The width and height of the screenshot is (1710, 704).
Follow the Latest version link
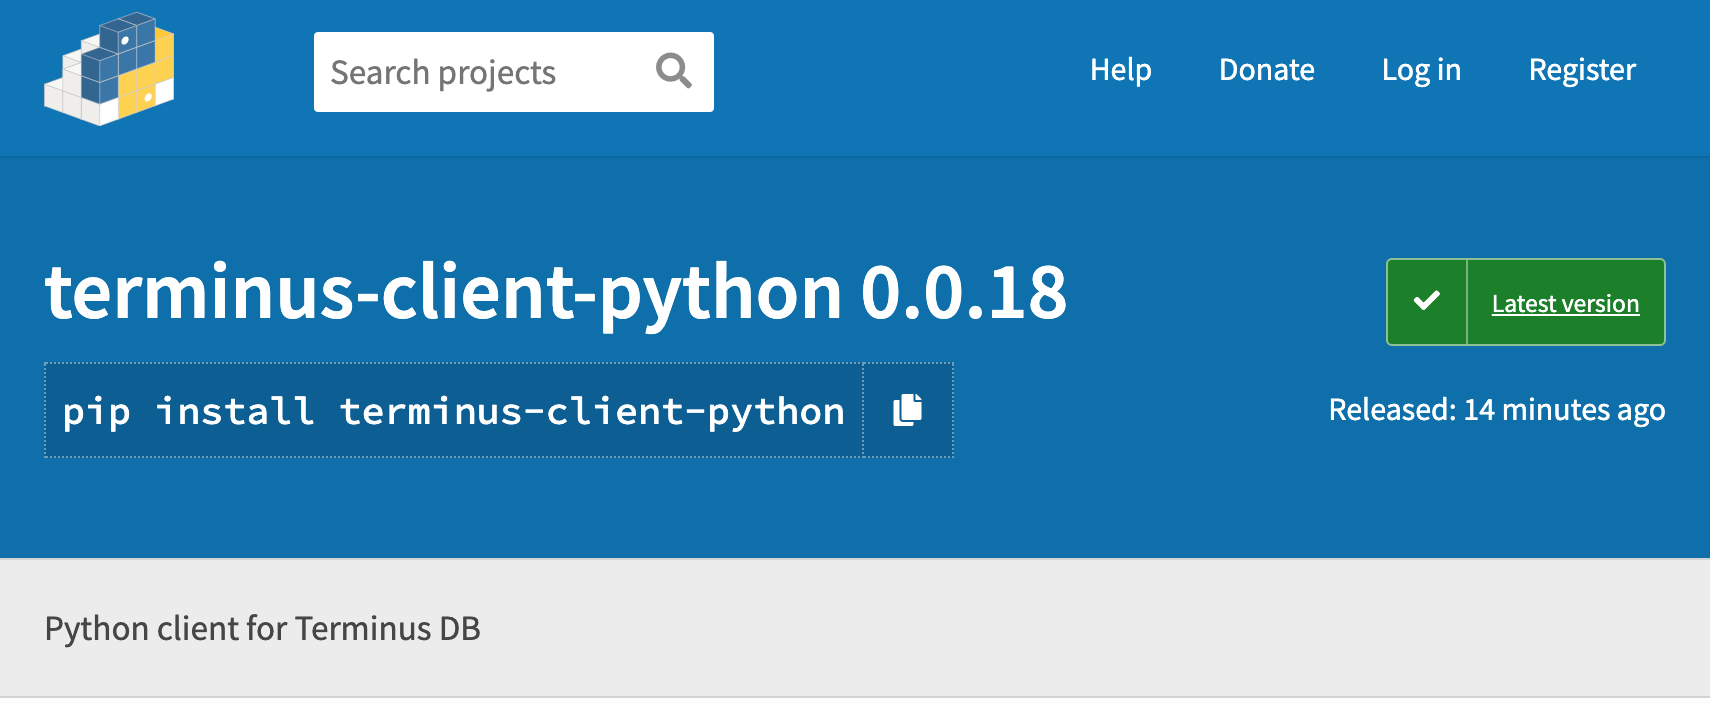pyautogui.click(x=1565, y=303)
